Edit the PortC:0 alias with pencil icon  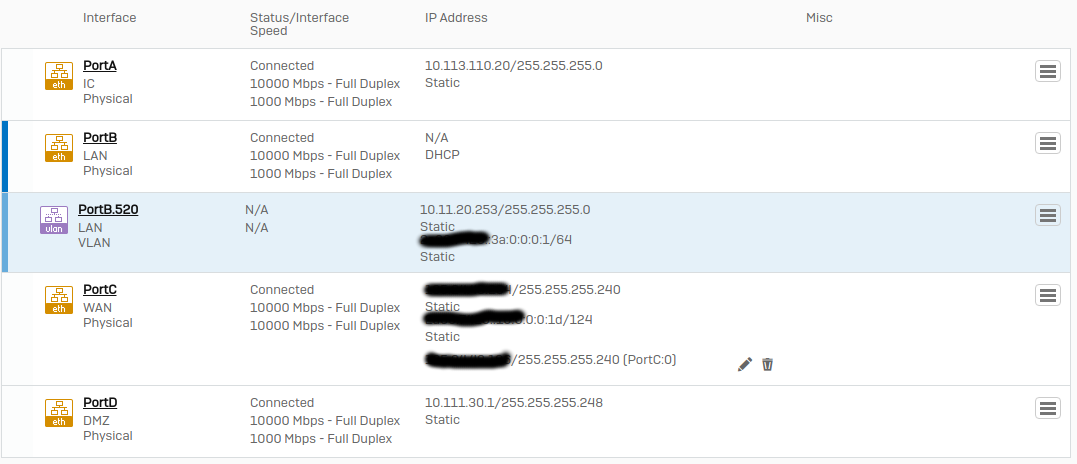pos(745,364)
